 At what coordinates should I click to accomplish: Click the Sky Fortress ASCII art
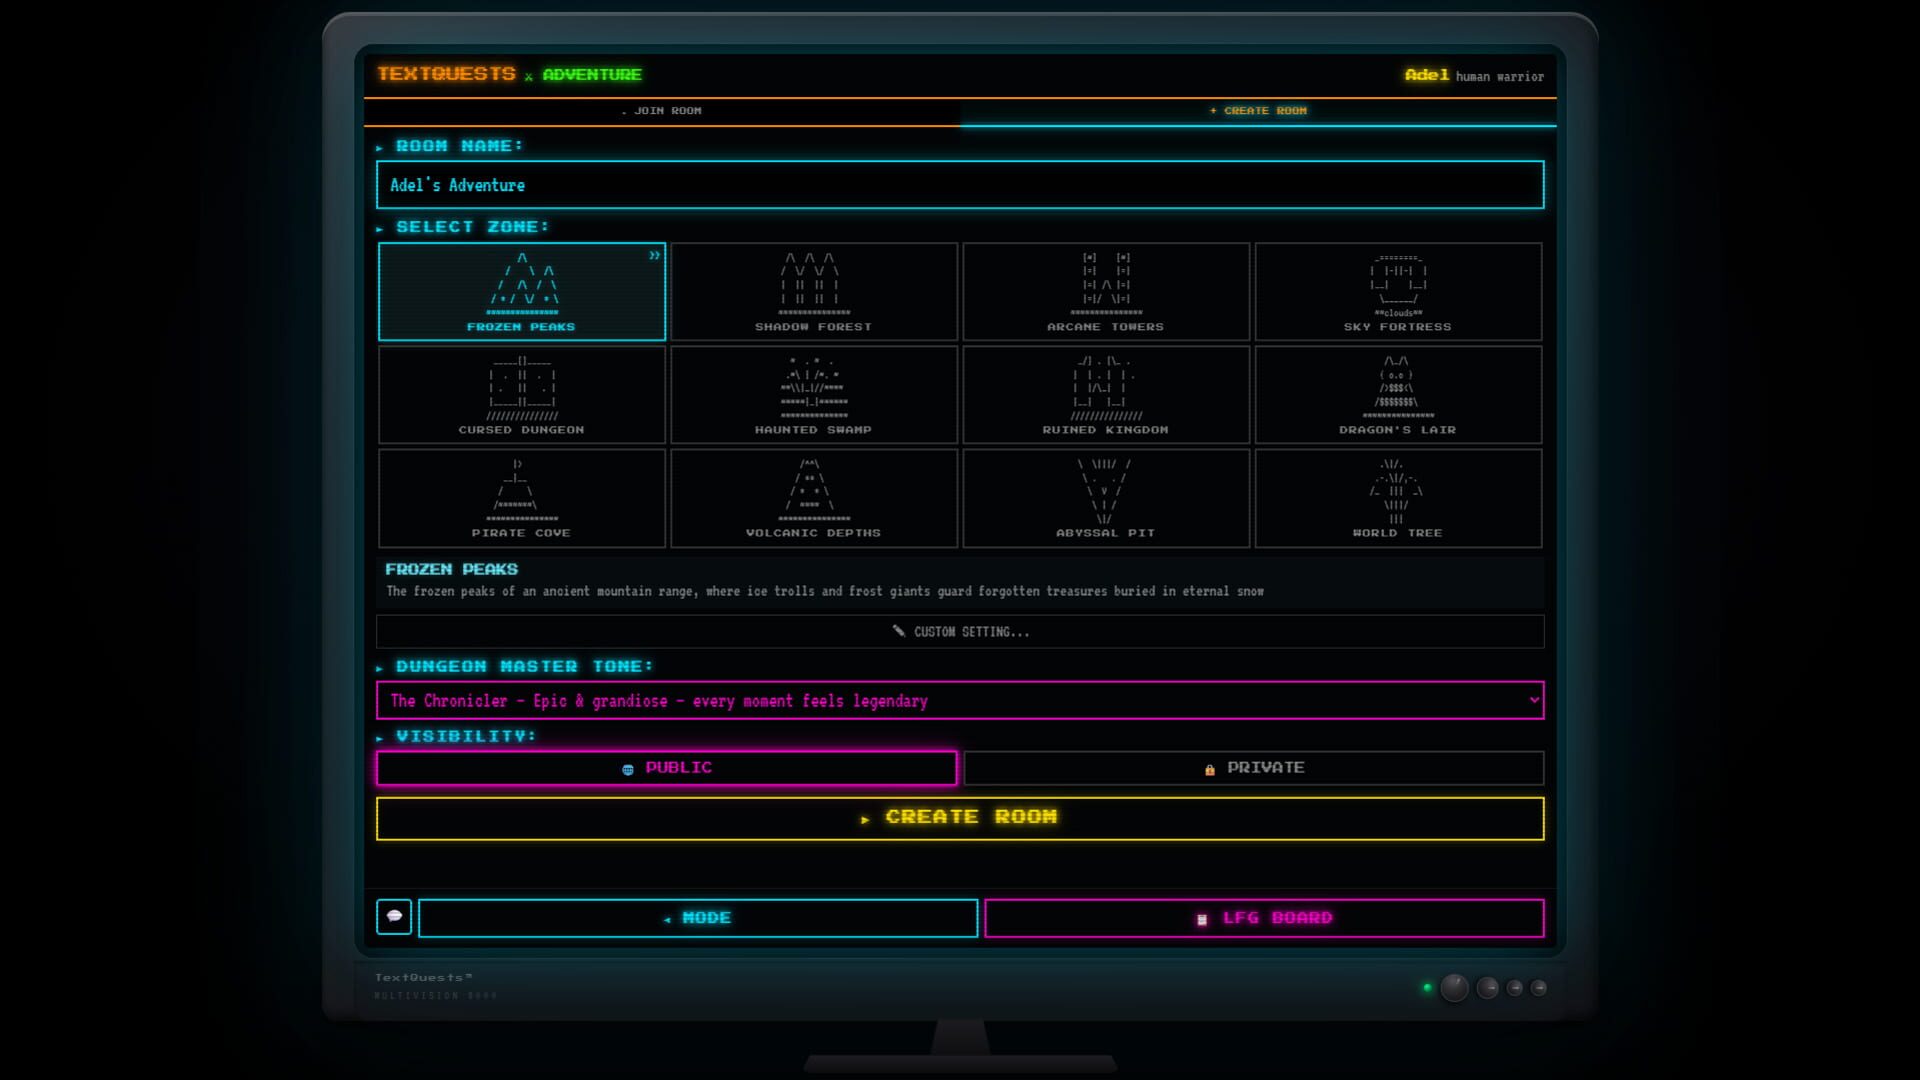[x=1398, y=285]
